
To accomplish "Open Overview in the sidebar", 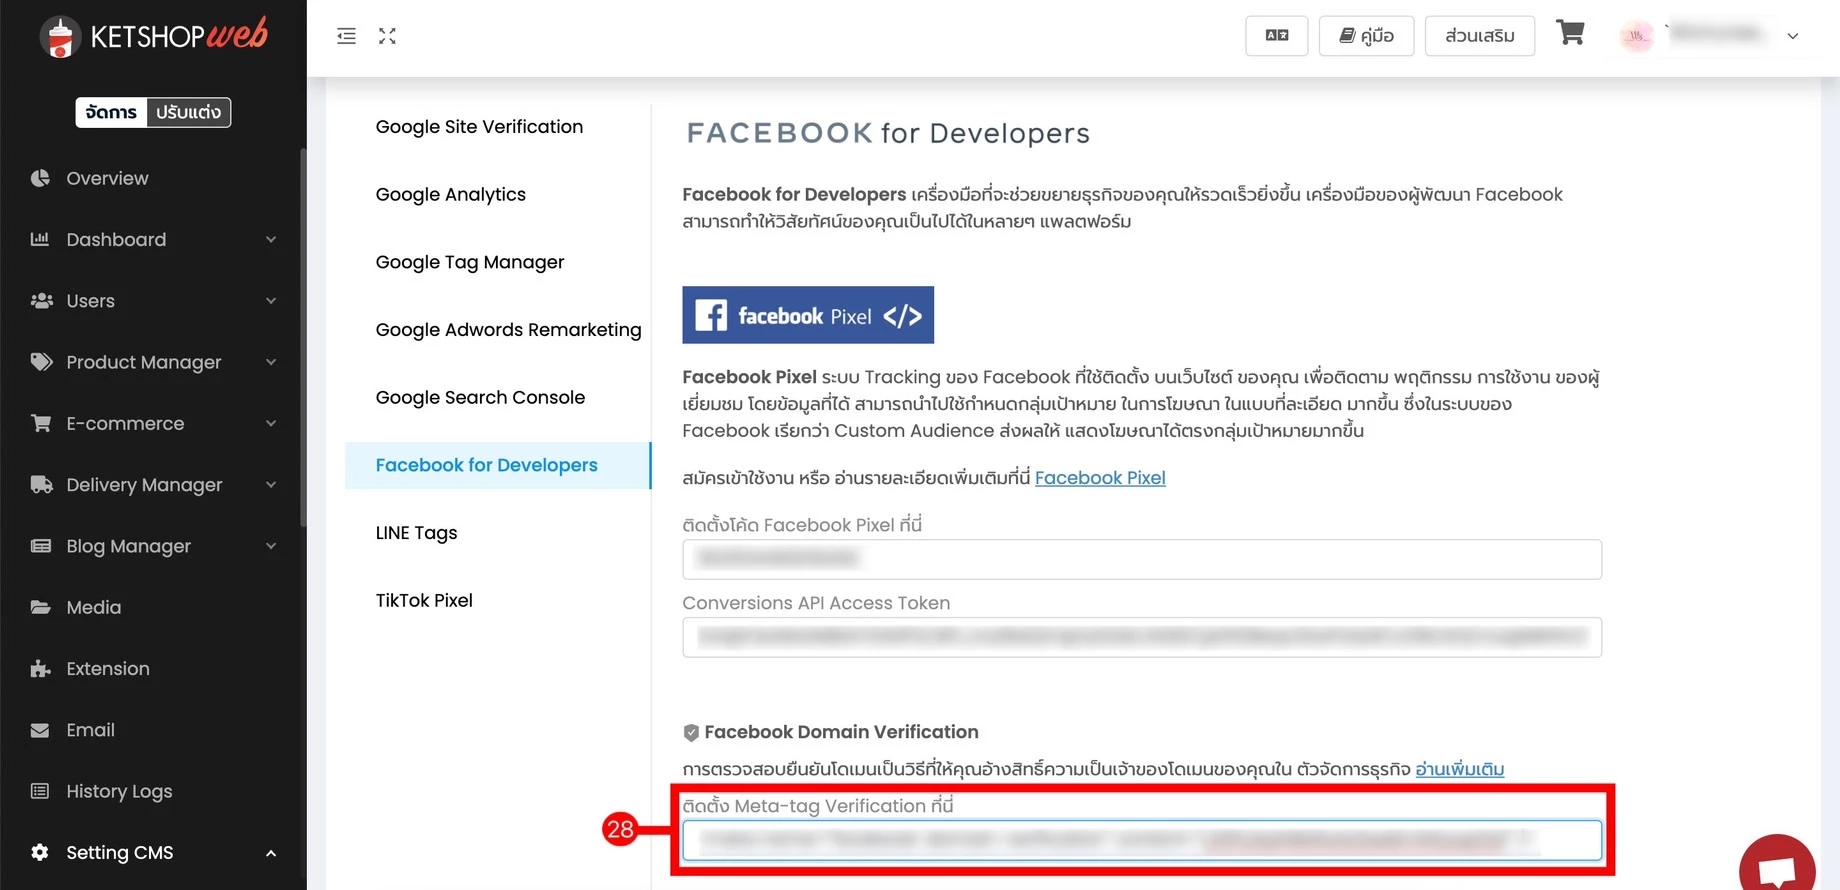I will click(x=107, y=178).
